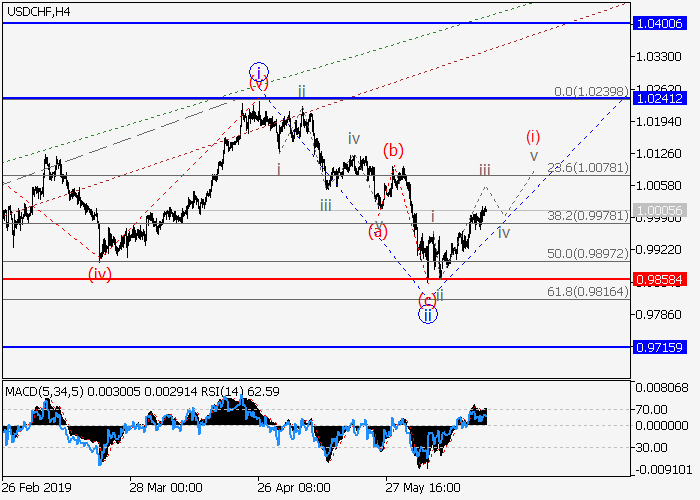
Task: Select the 23.6(1.00781) Fibonacci level label
Action: [590, 168]
